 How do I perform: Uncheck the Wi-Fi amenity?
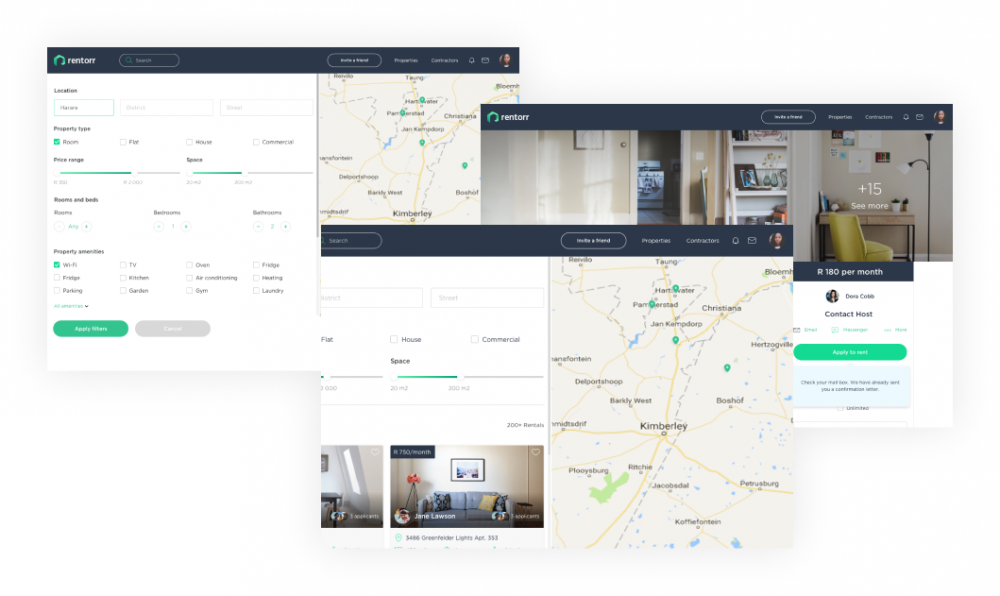point(57,265)
